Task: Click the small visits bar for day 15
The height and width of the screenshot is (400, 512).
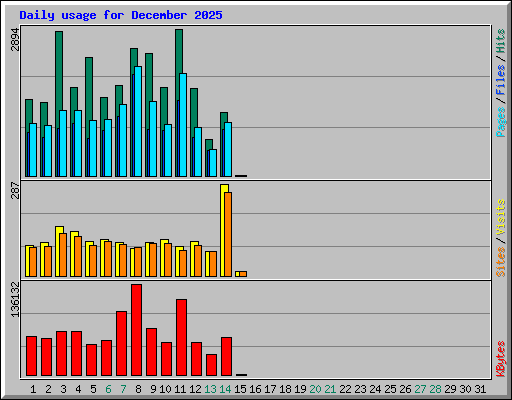Action: click(x=237, y=274)
